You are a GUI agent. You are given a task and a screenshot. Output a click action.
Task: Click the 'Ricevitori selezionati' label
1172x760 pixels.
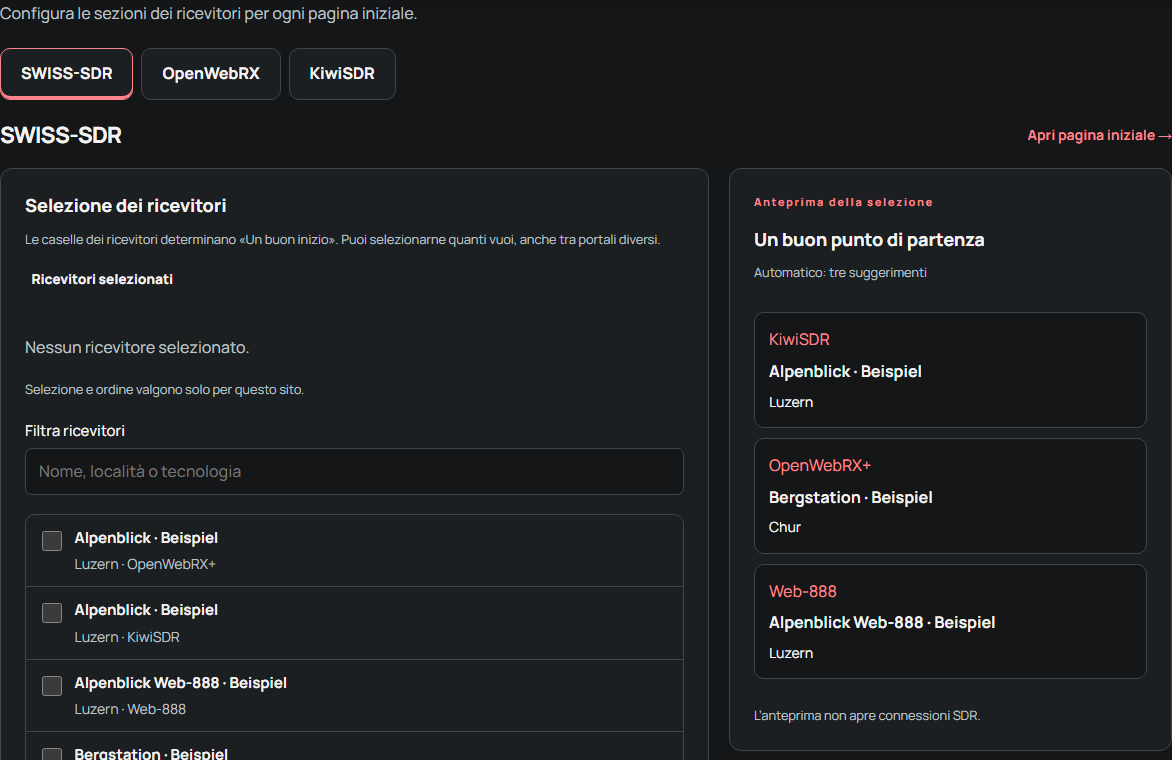(102, 279)
